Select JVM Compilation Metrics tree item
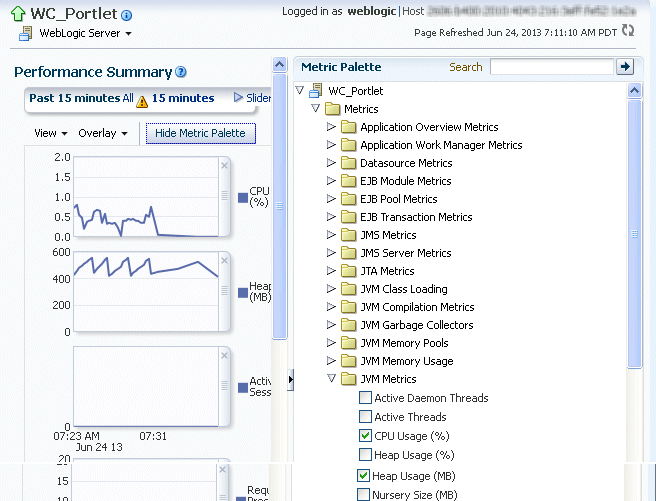This screenshot has width=656, height=501. point(417,307)
